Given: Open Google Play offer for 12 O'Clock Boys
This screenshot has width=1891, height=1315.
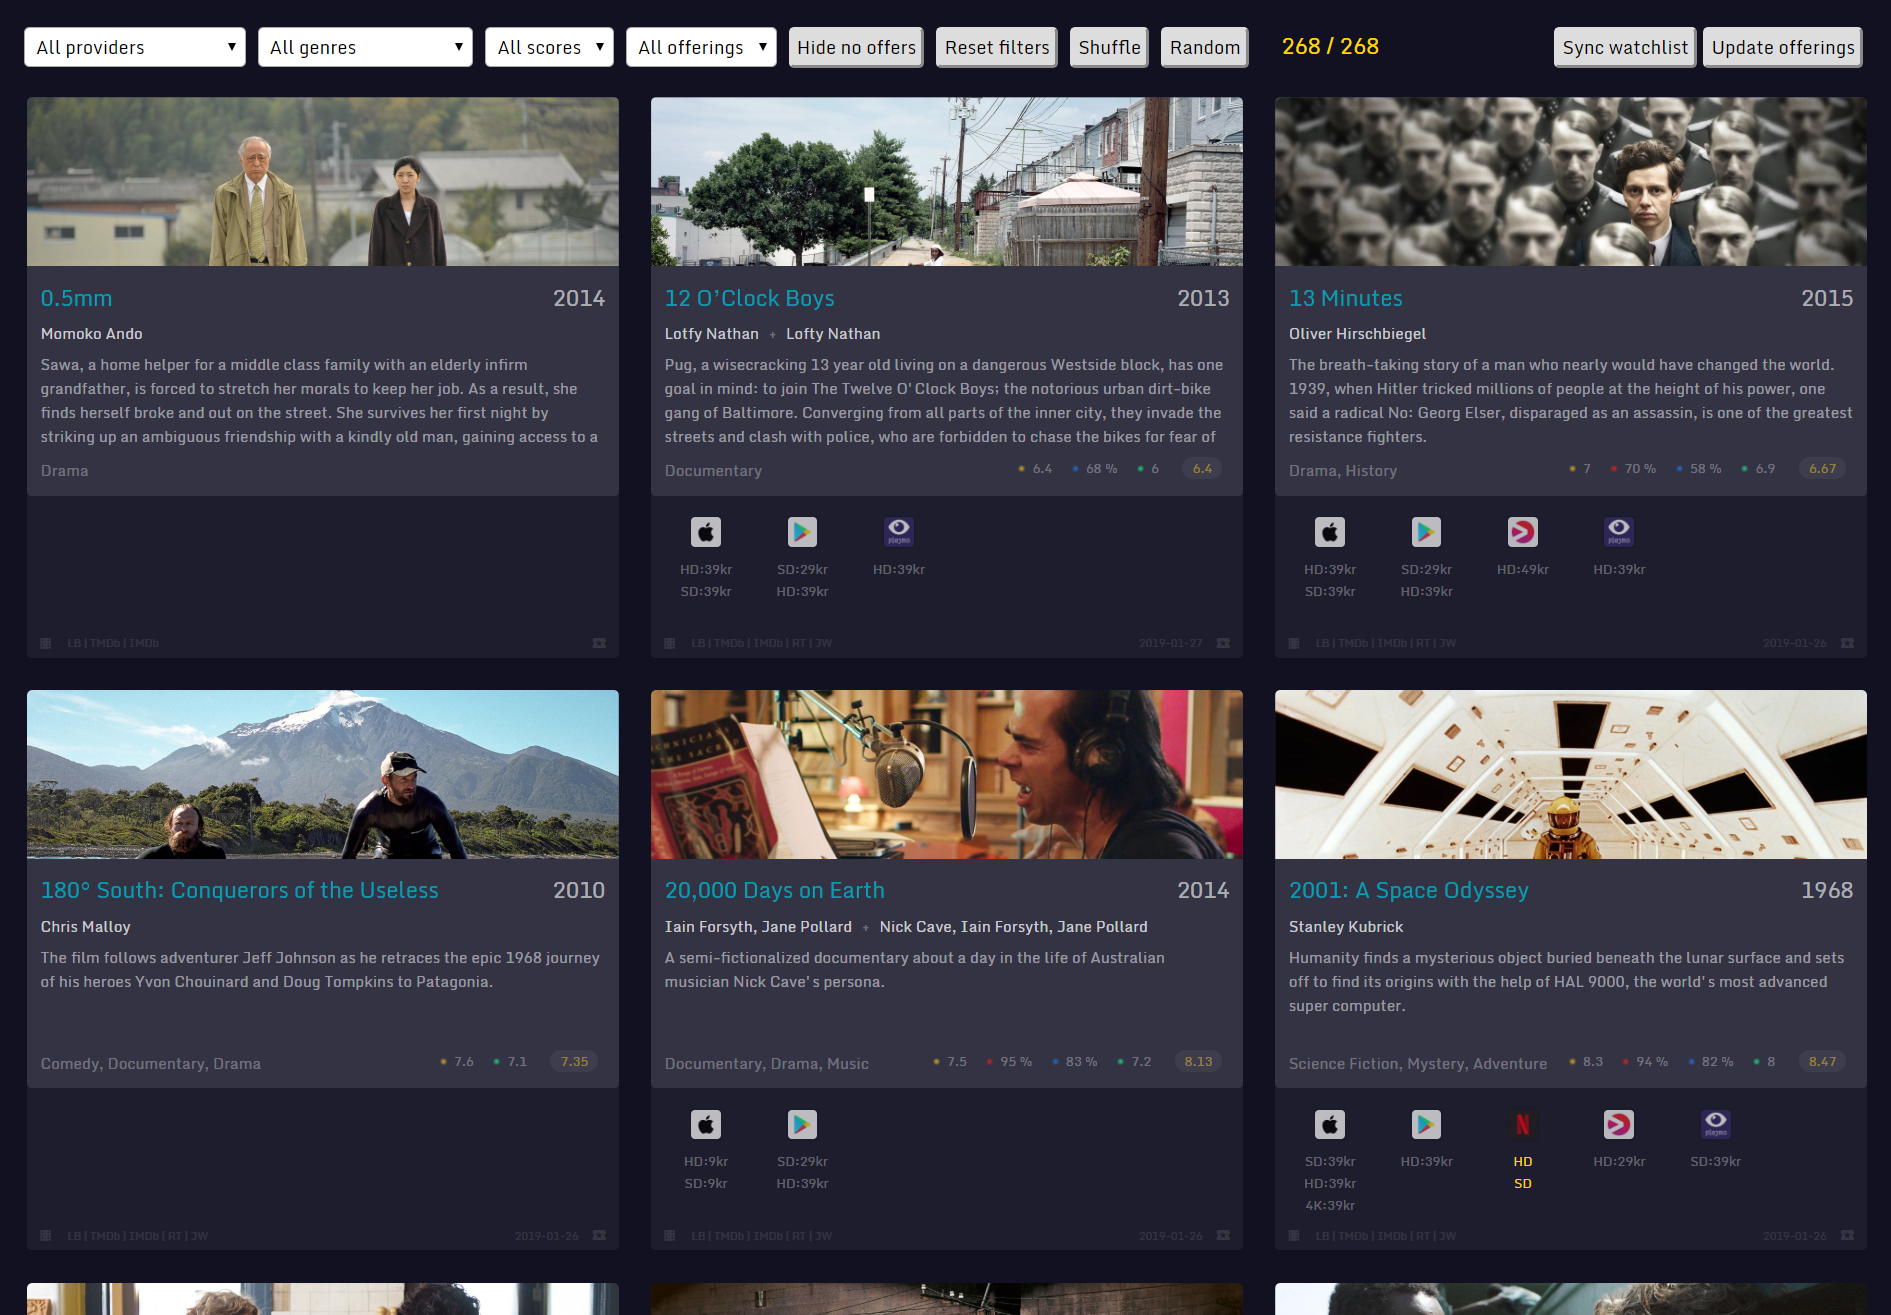Looking at the screenshot, I should click(802, 532).
